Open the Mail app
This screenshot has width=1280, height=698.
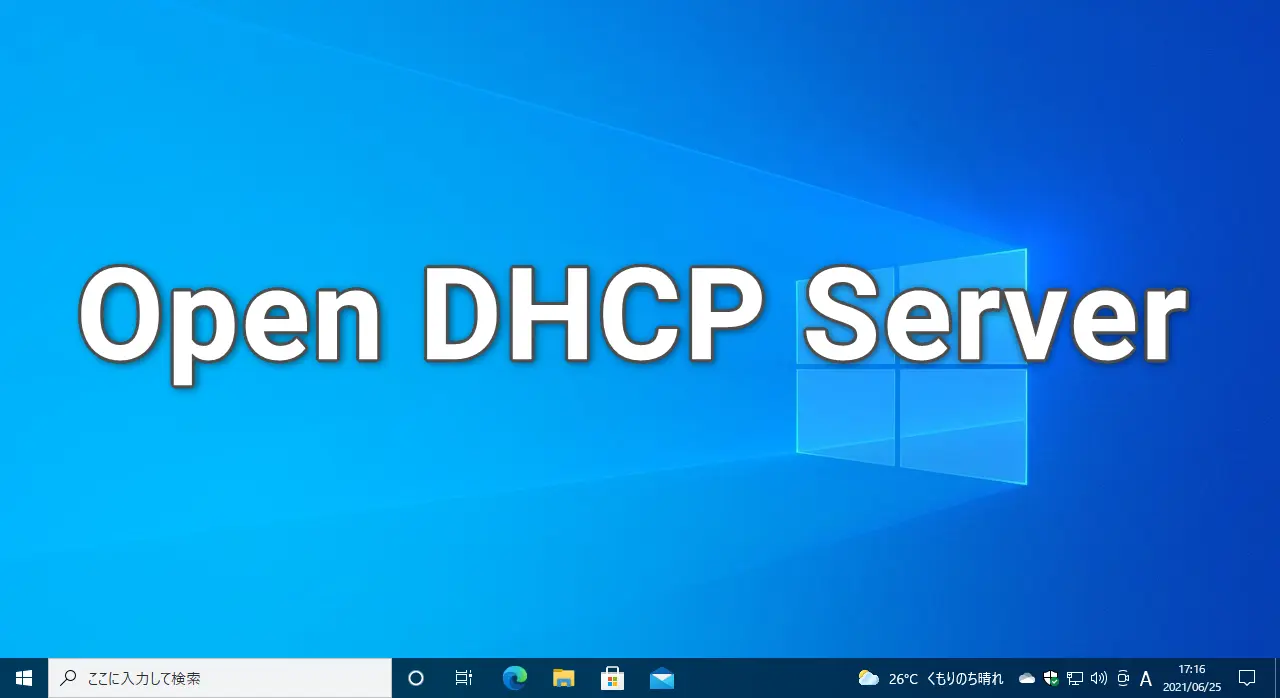click(x=661, y=678)
